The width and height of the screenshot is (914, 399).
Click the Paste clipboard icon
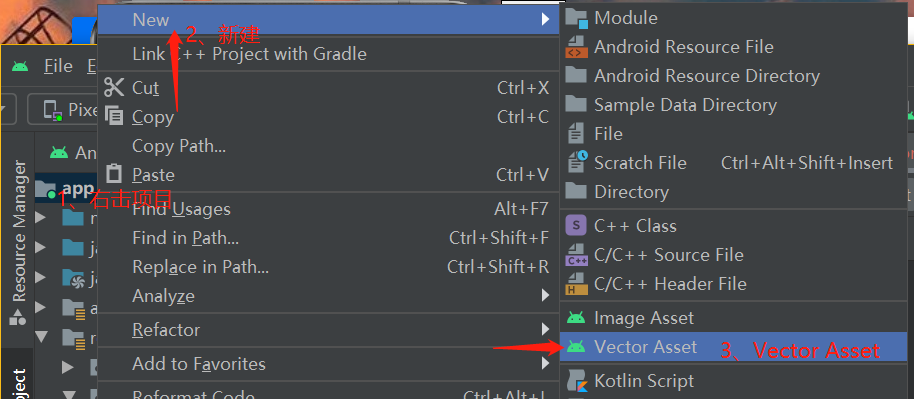coord(114,174)
